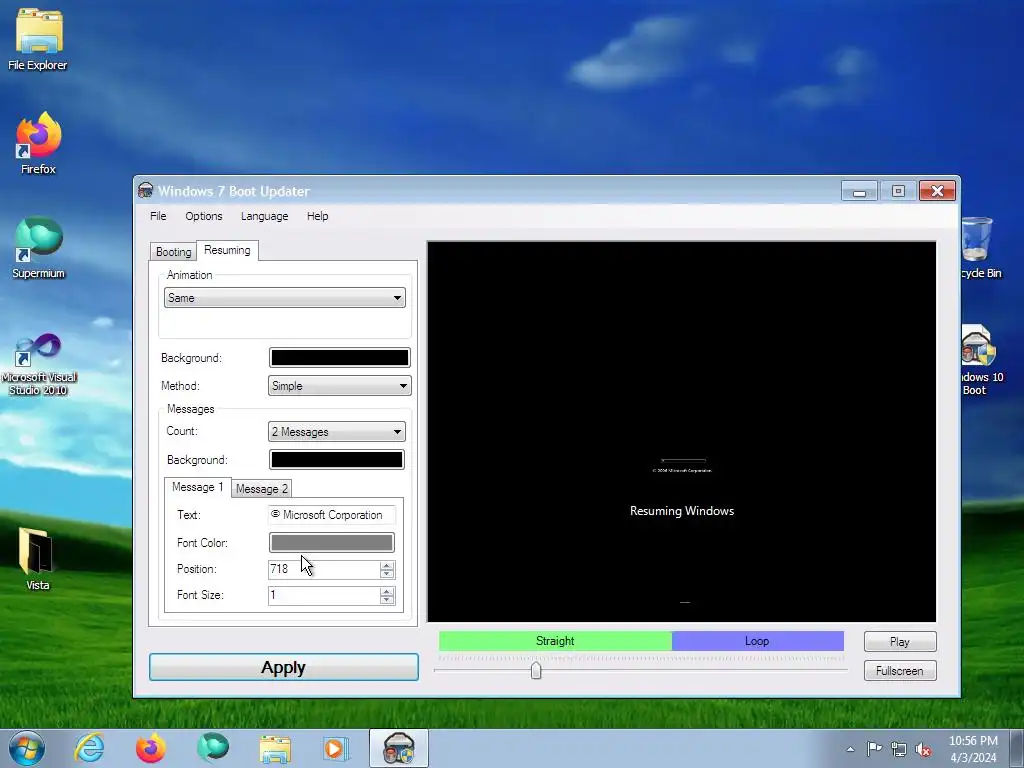Open Firefox desktop shortcut

click(x=38, y=143)
